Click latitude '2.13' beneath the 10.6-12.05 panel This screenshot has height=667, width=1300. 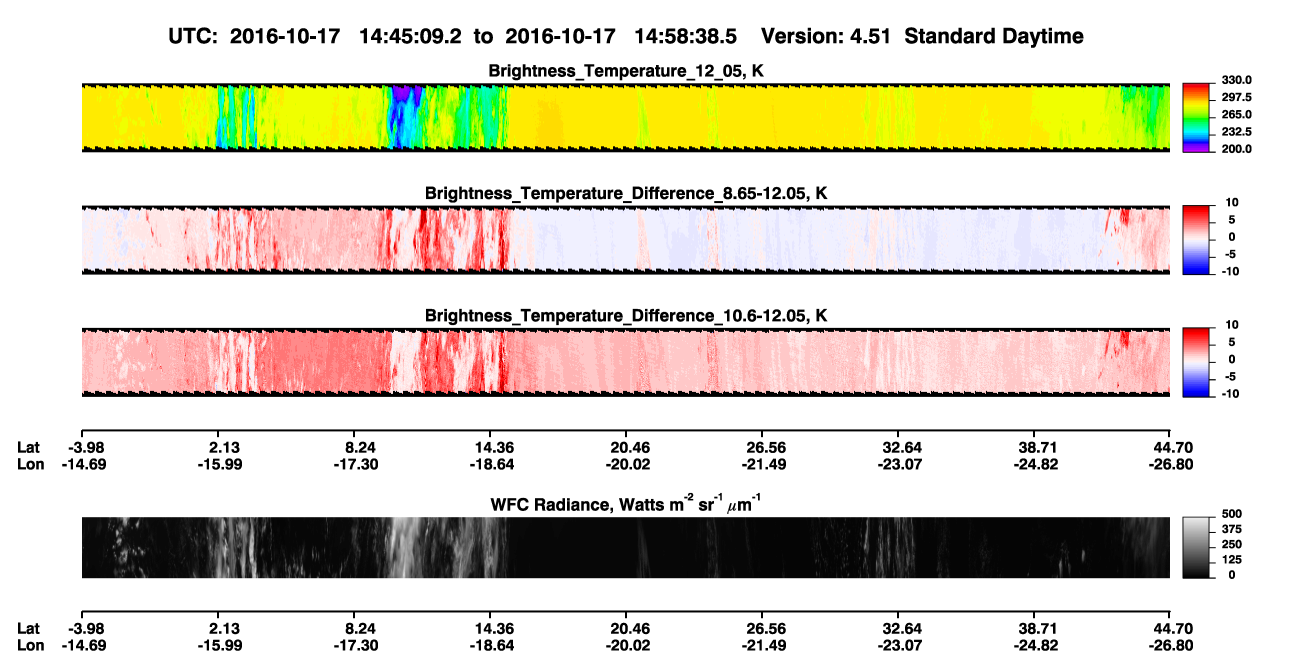(x=224, y=447)
